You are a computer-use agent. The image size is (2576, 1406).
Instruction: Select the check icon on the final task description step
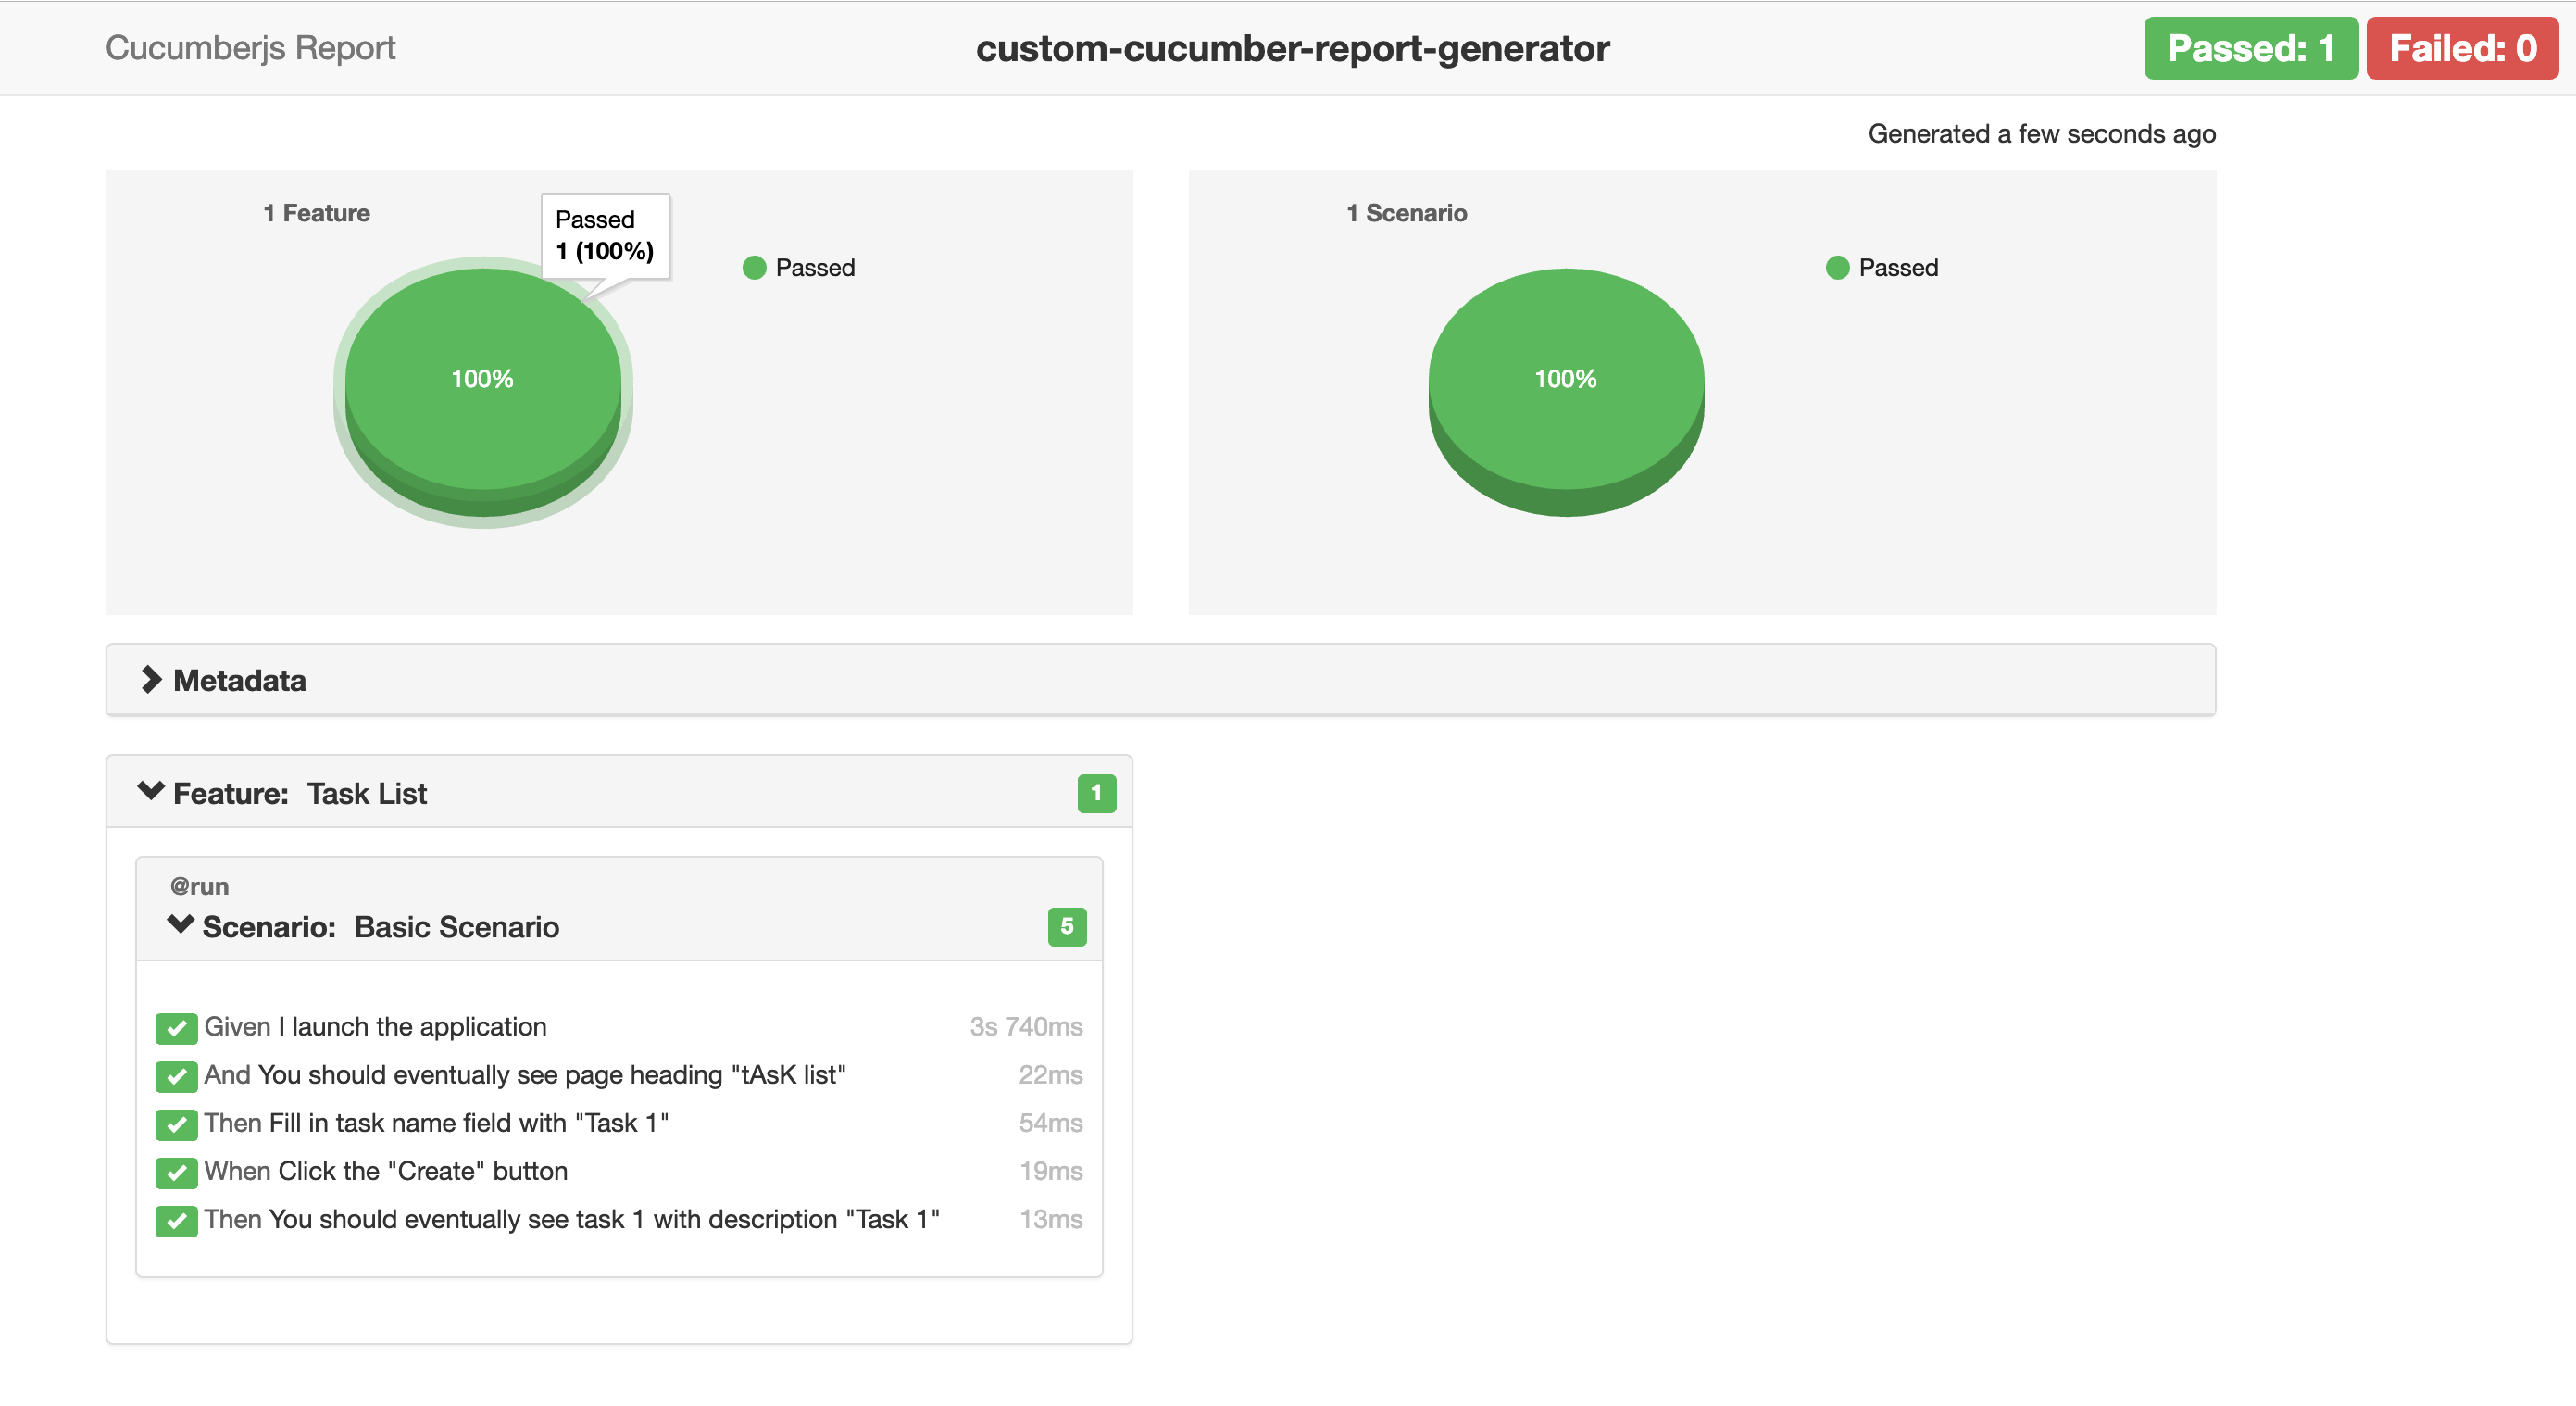[x=177, y=1221]
